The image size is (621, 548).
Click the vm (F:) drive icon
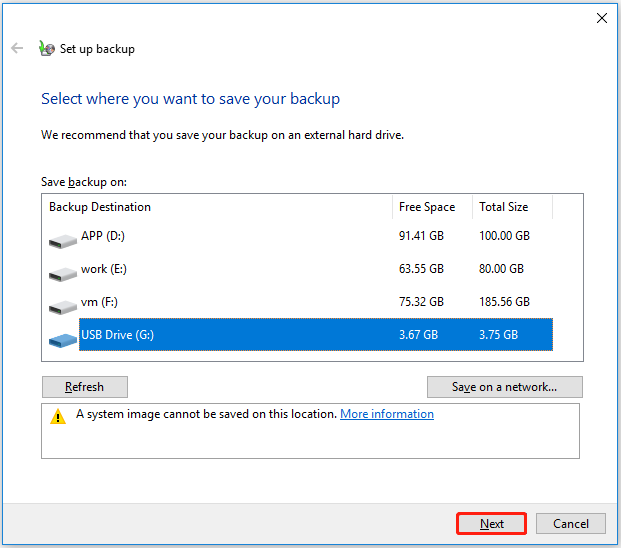[x=62, y=306]
